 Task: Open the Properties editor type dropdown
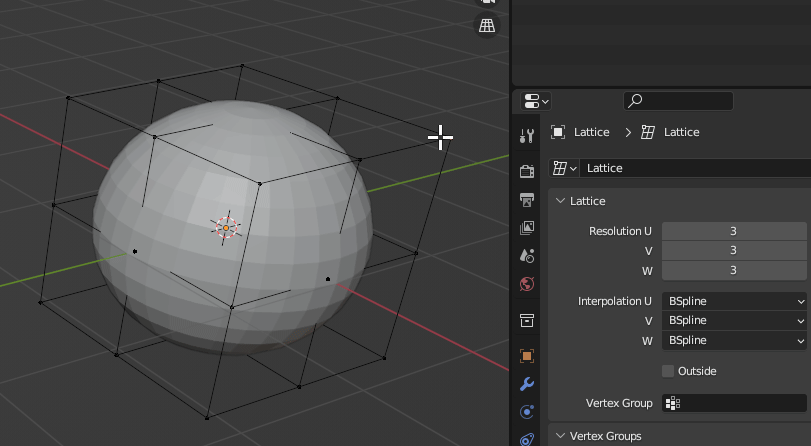pos(535,101)
